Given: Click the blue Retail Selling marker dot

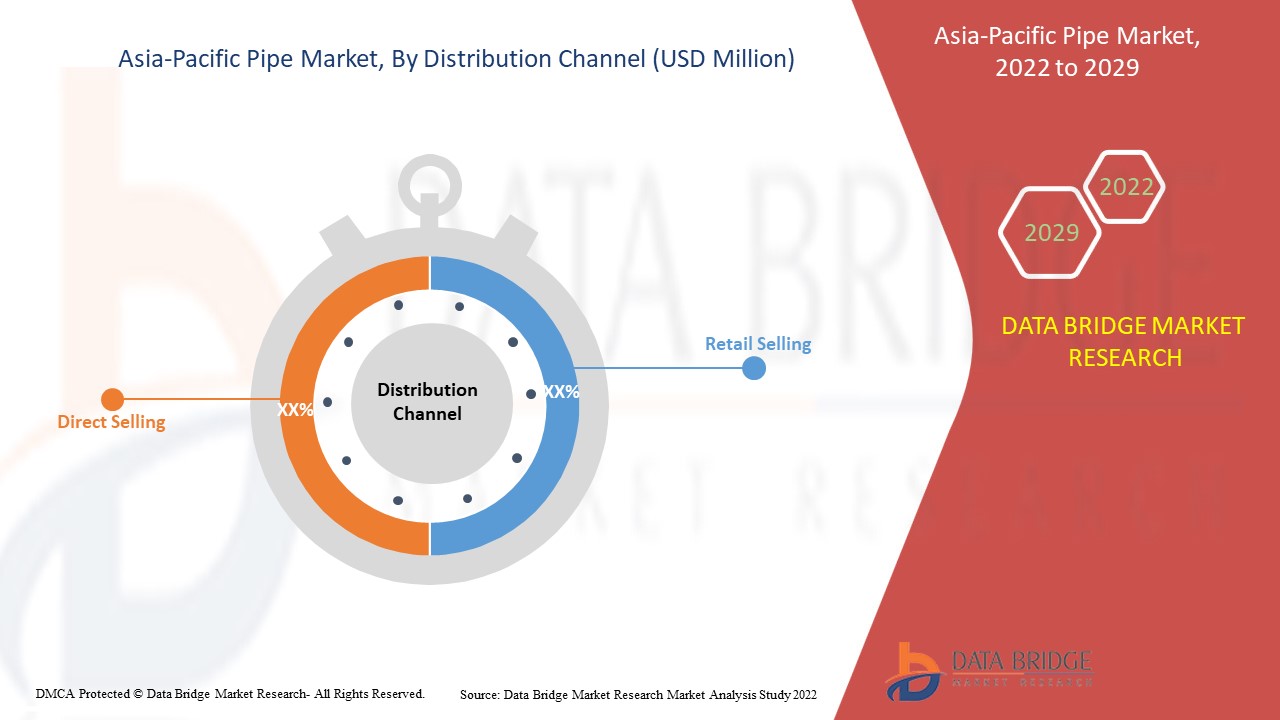Looking at the screenshot, I should (753, 367).
